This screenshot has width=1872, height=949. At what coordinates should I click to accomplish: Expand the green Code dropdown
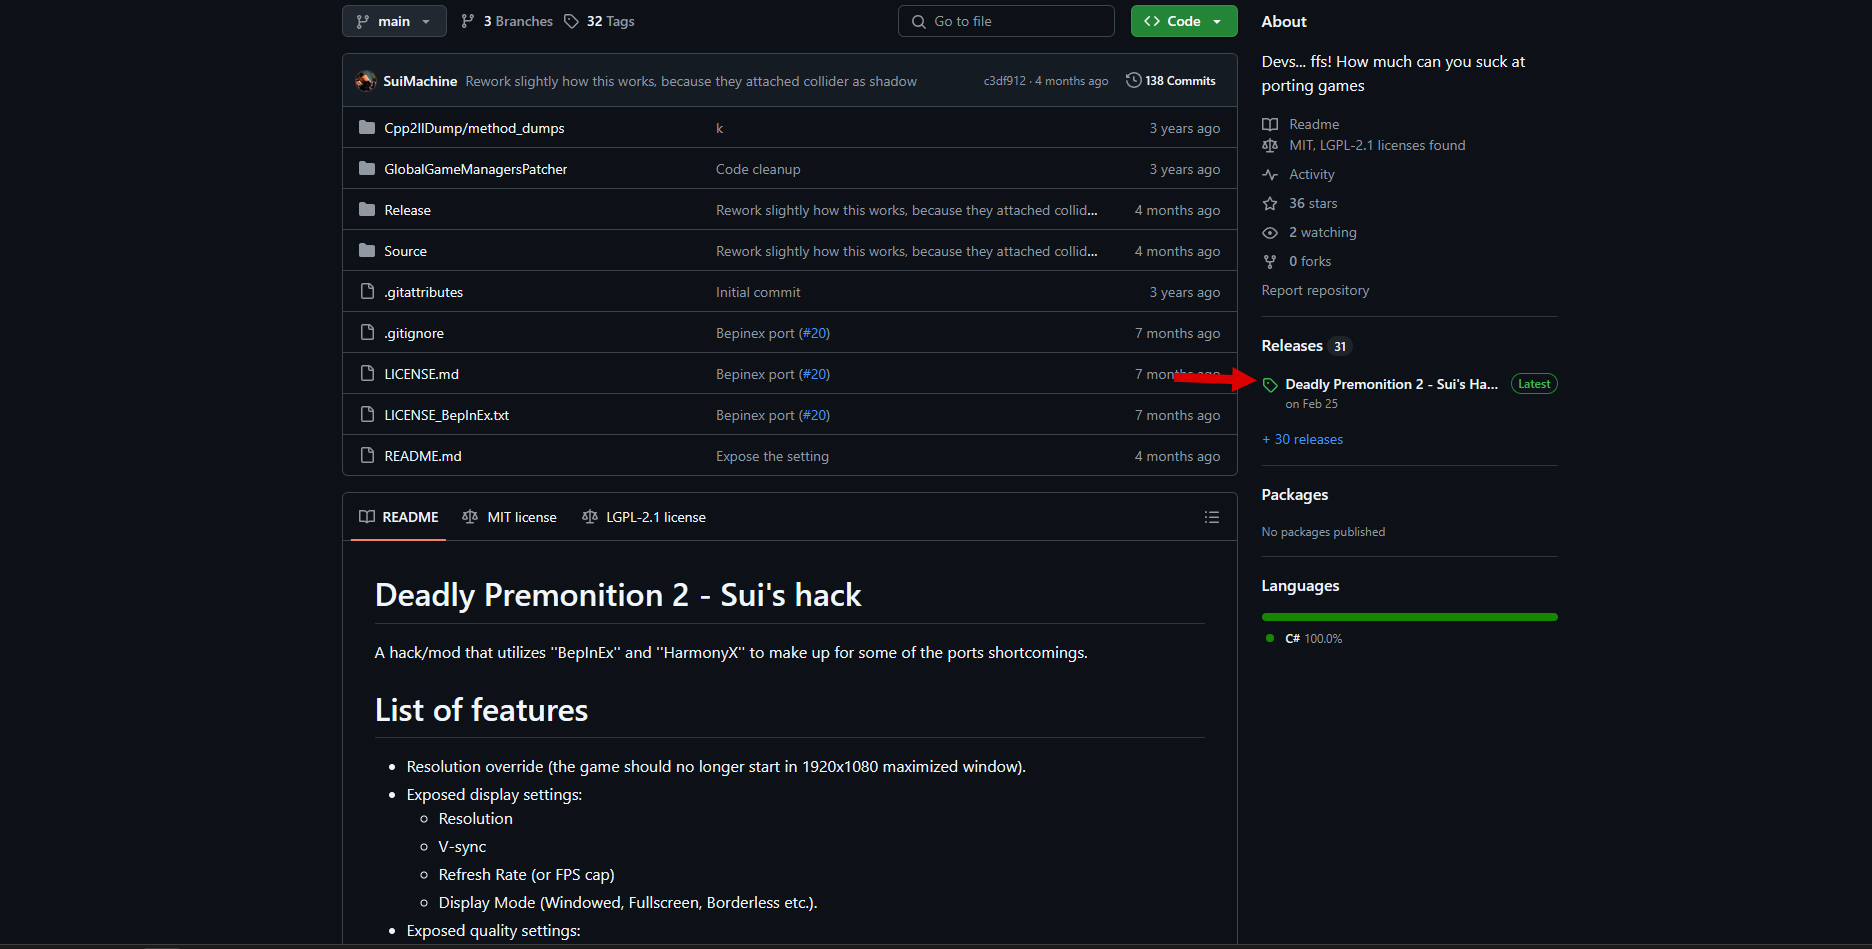click(1184, 21)
